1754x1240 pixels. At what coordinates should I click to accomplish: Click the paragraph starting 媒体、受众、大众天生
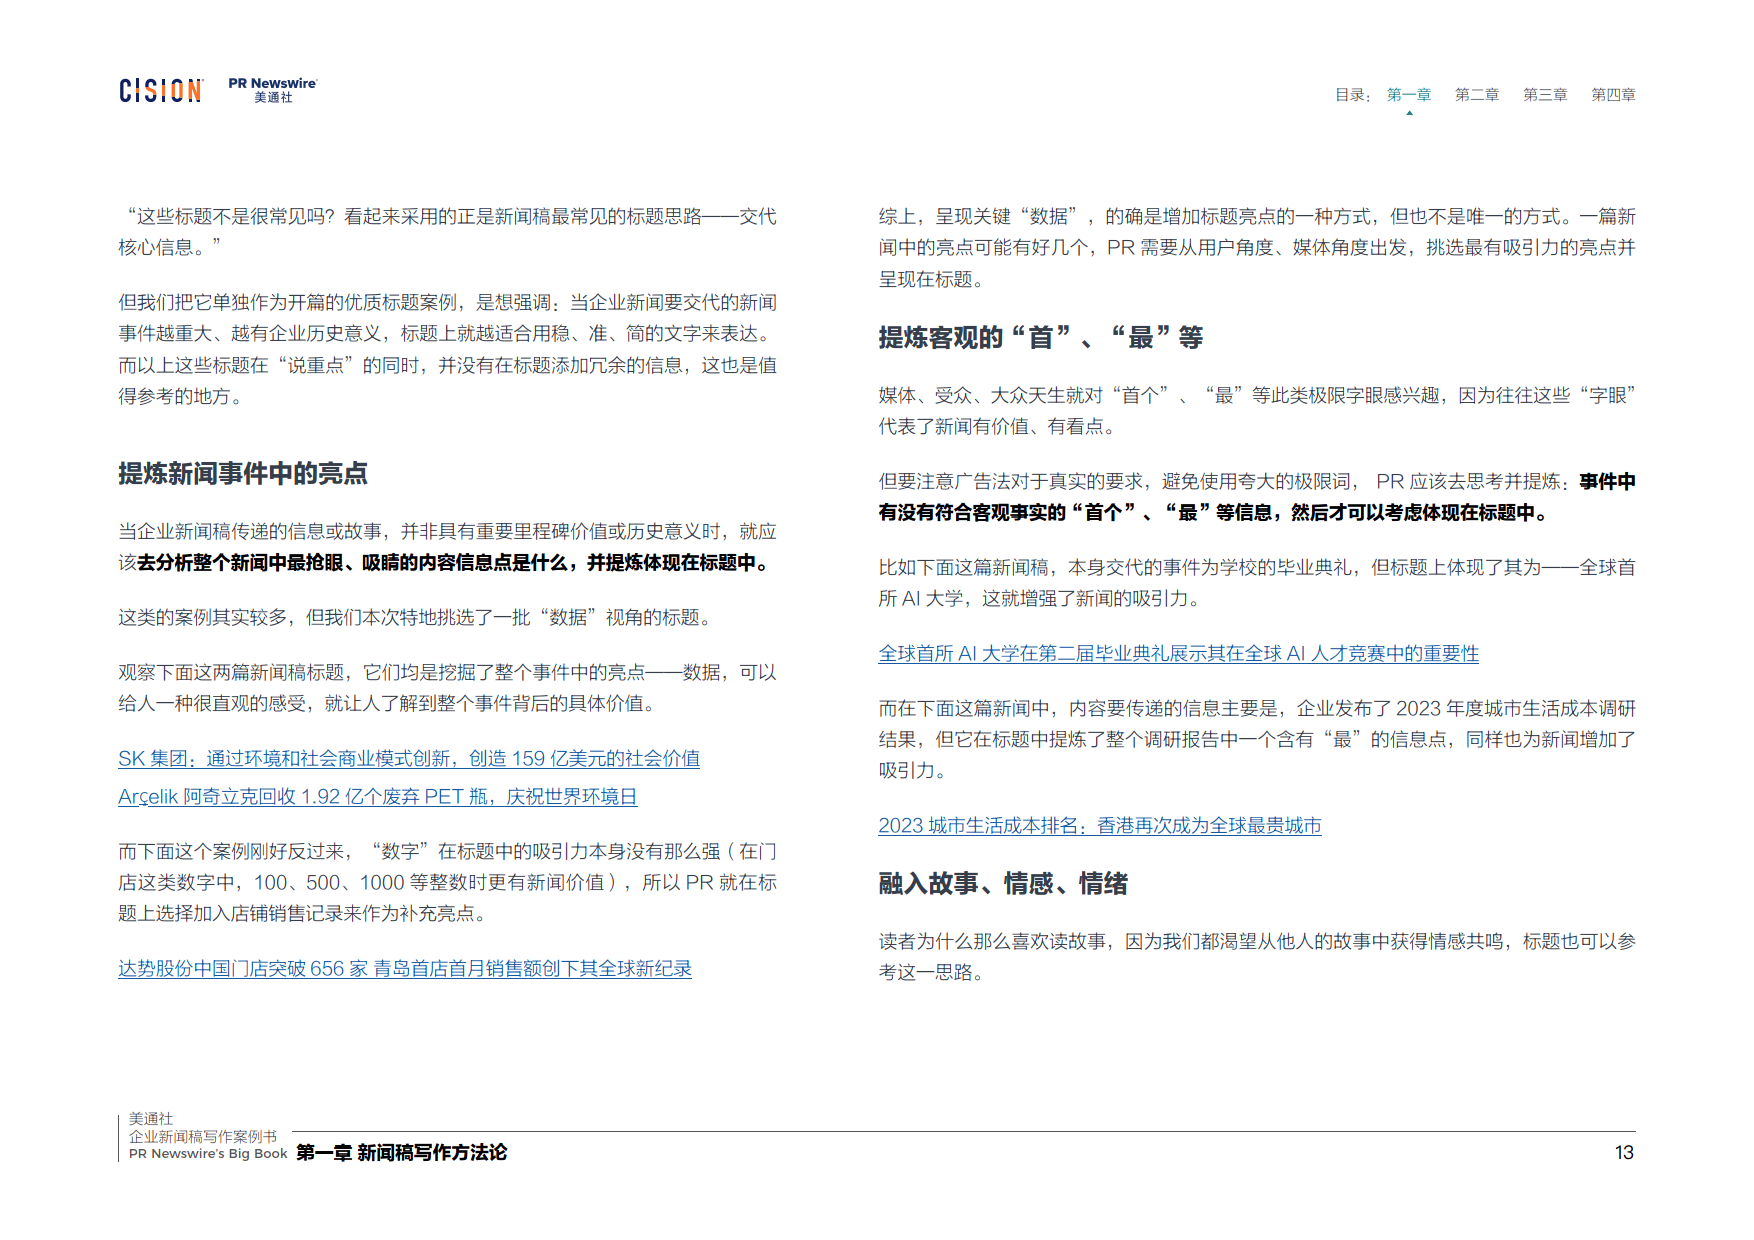[x=1257, y=411]
